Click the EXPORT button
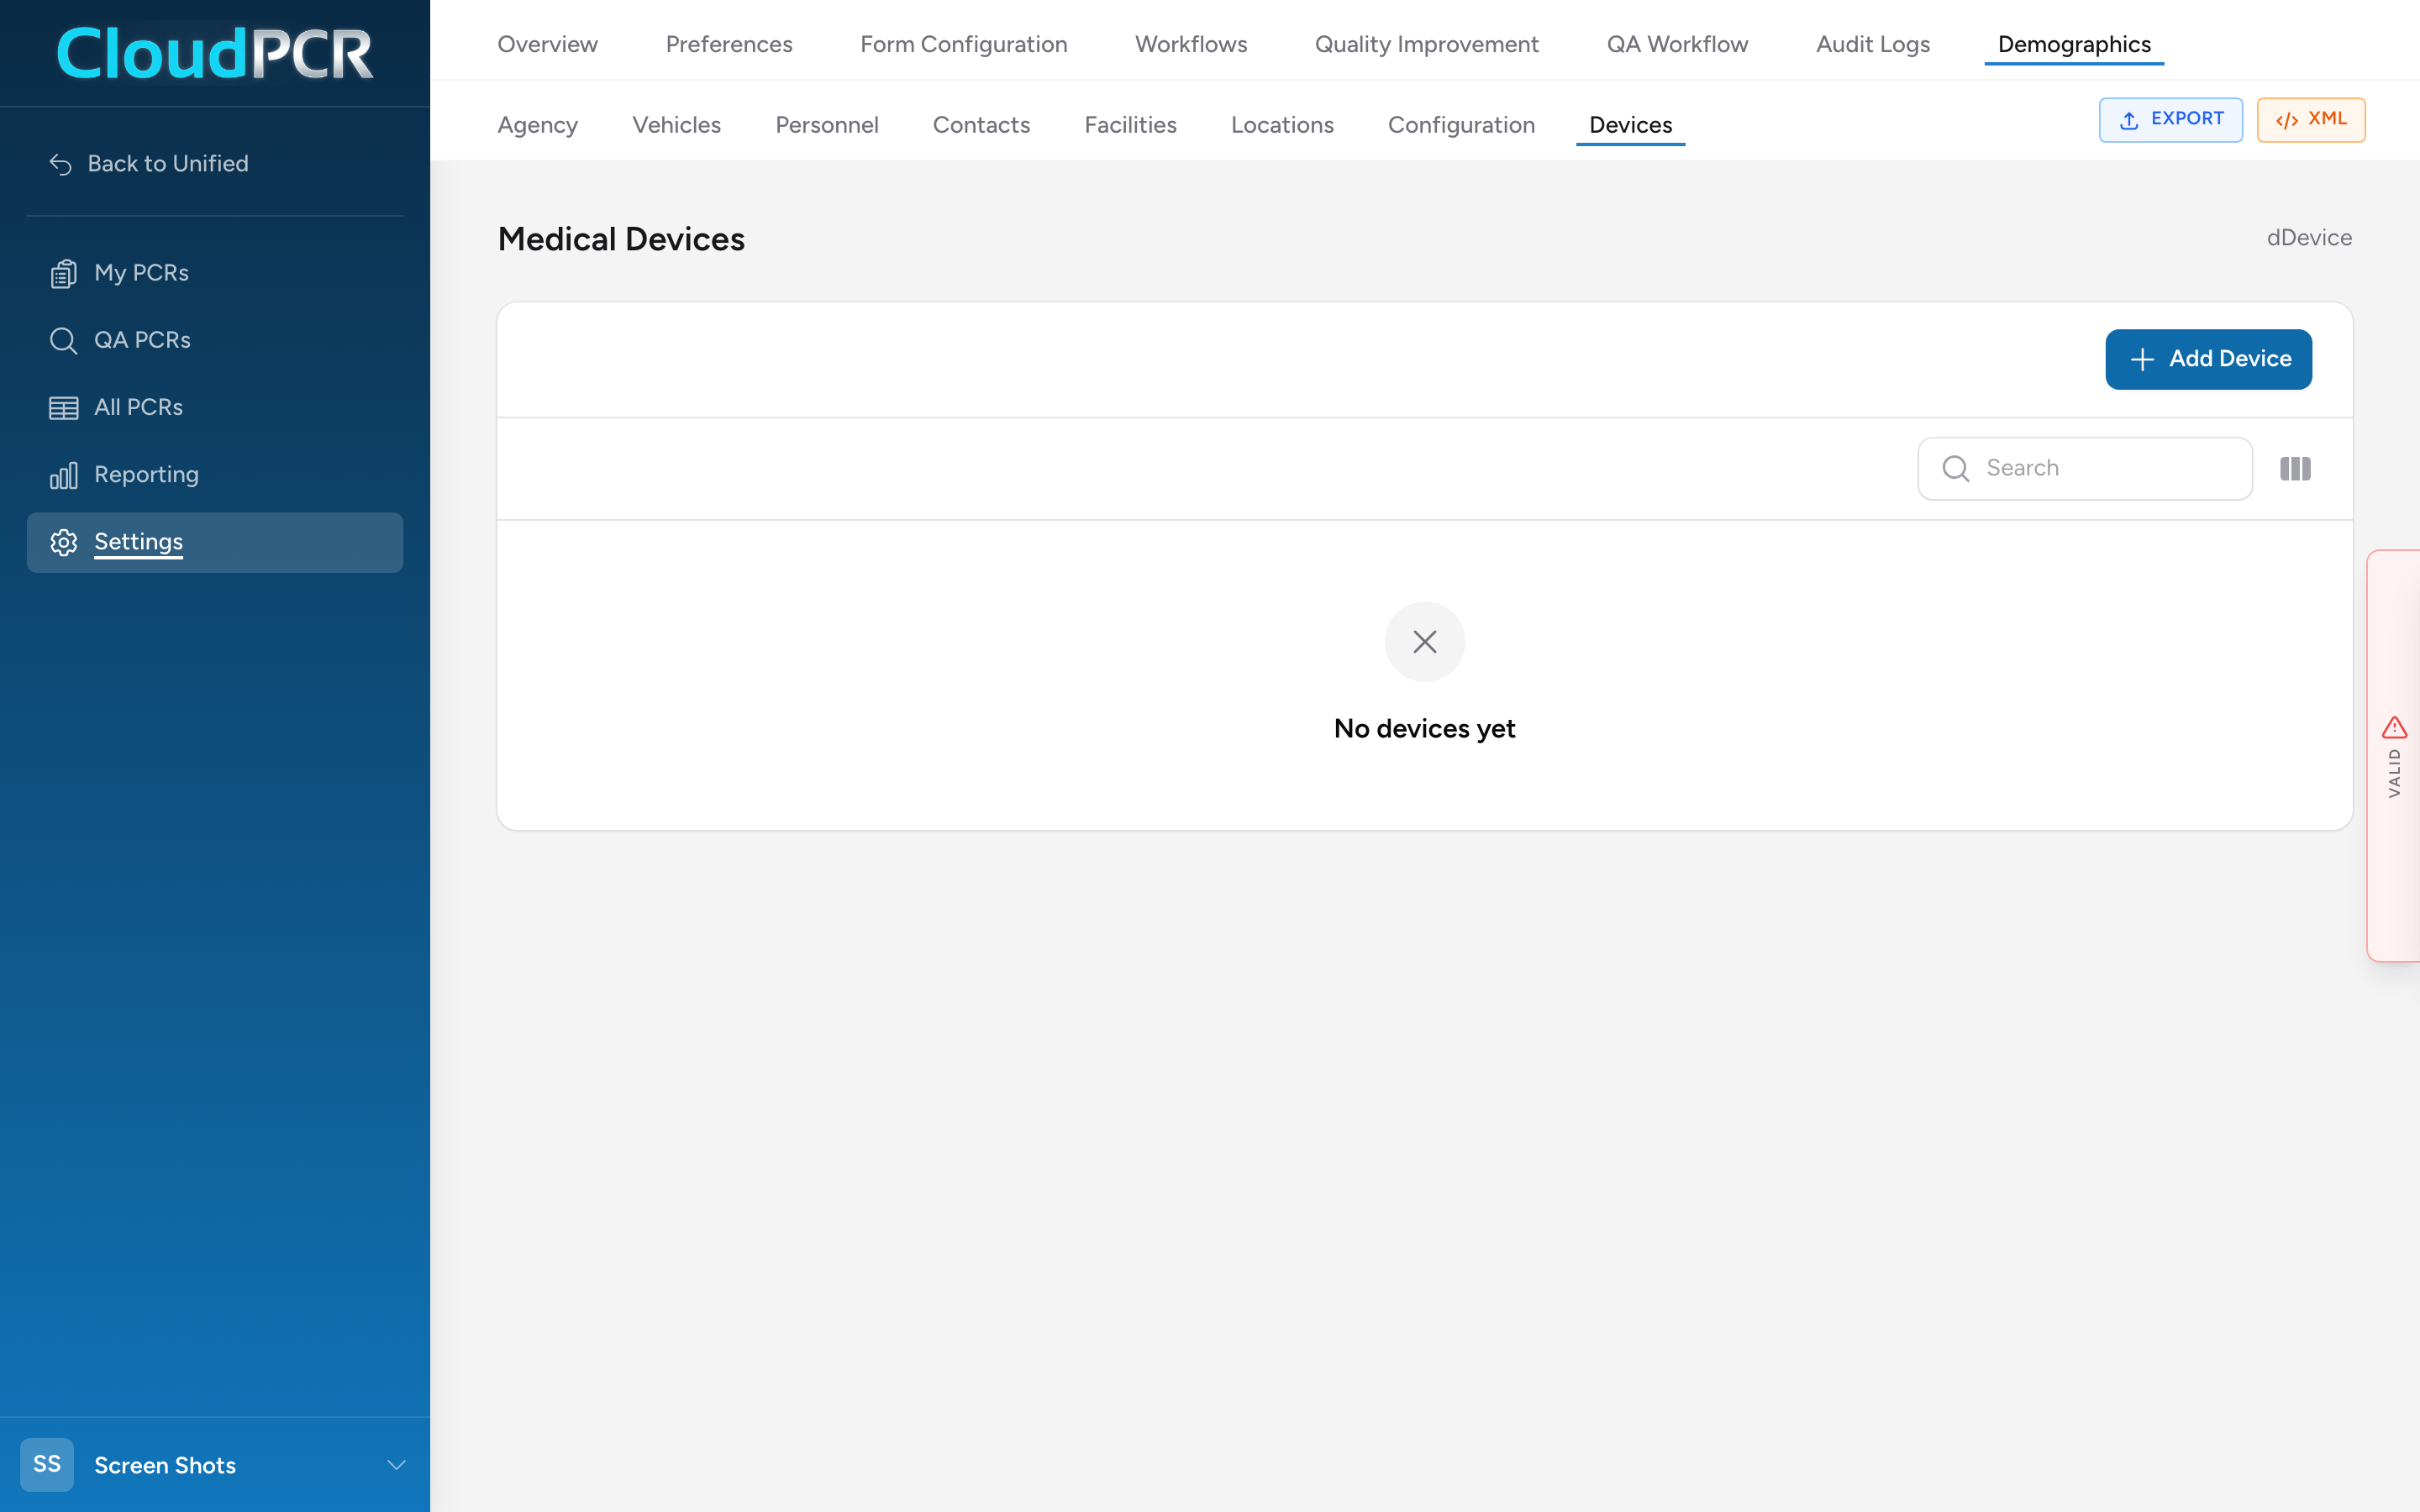 [x=2170, y=120]
